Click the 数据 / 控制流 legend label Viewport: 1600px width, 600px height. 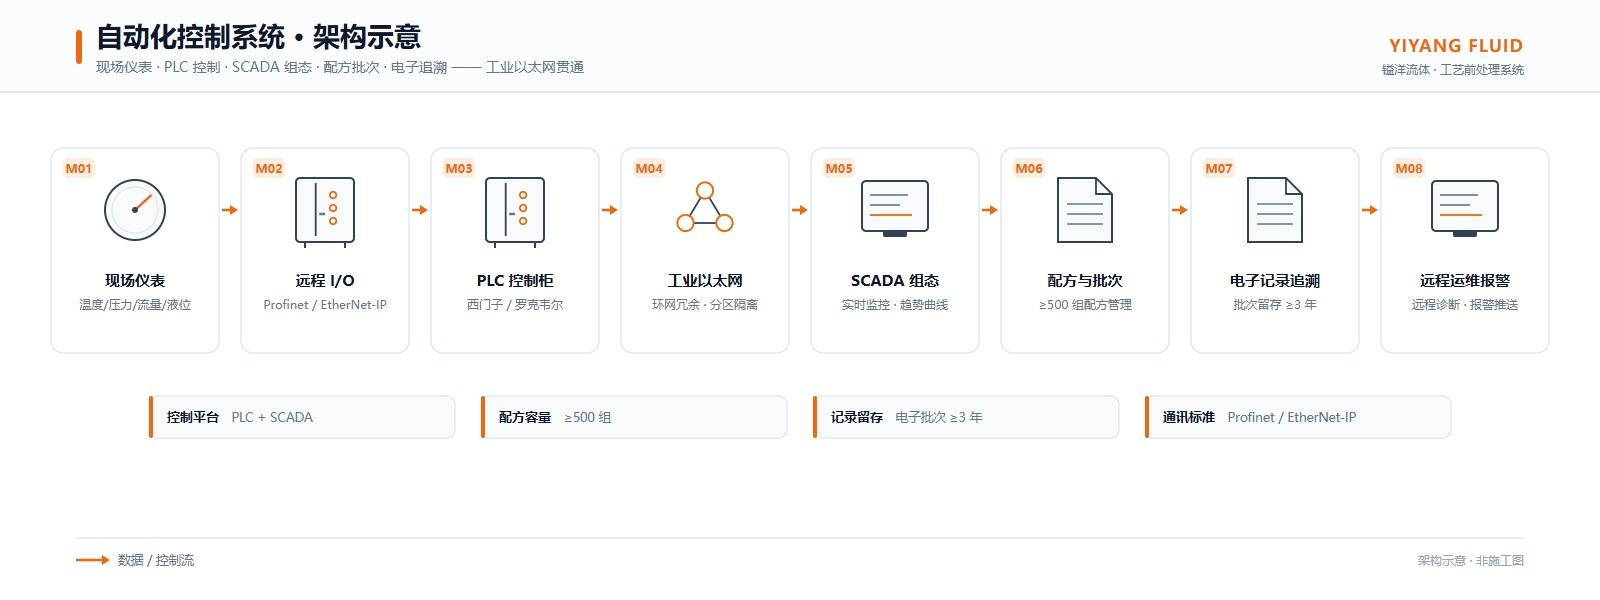coord(156,560)
